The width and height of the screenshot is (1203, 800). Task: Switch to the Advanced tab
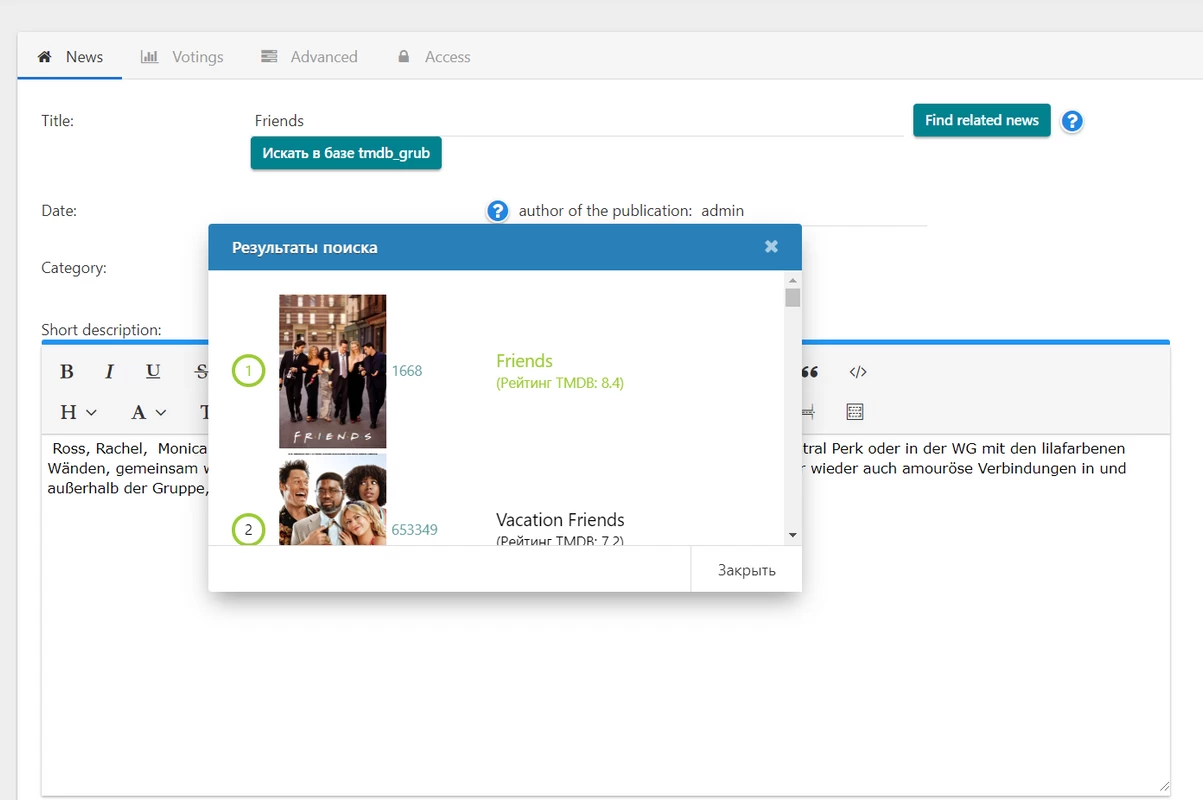click(309, 57)
